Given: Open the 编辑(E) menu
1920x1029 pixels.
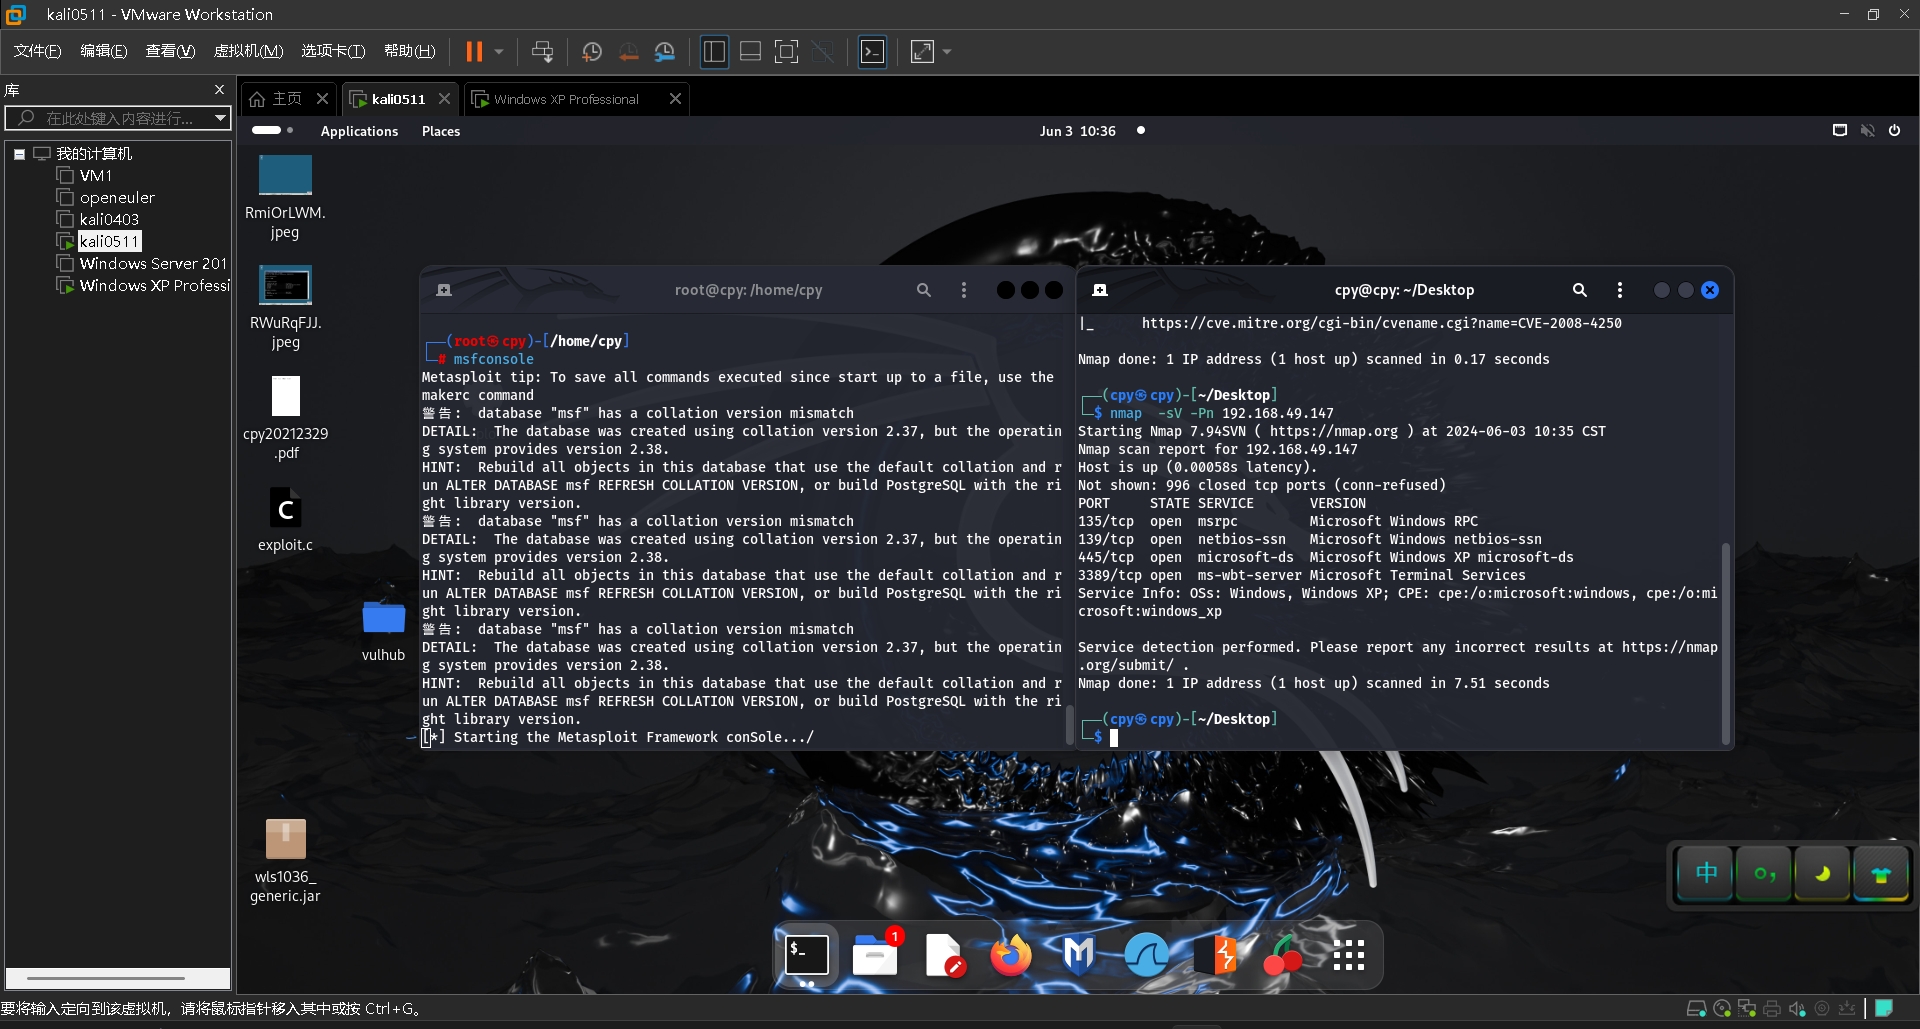Looking at the screenshot, I should pyautogui.click(x=104, y=51).
